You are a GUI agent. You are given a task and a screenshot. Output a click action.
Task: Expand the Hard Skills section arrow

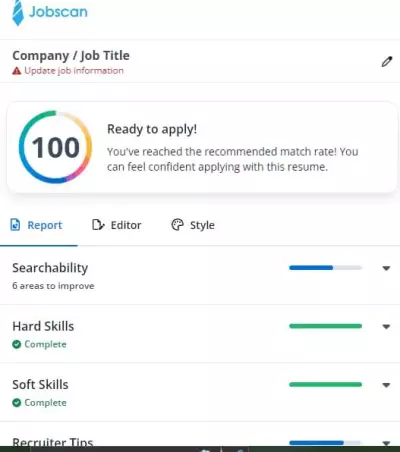coord(386,327)
